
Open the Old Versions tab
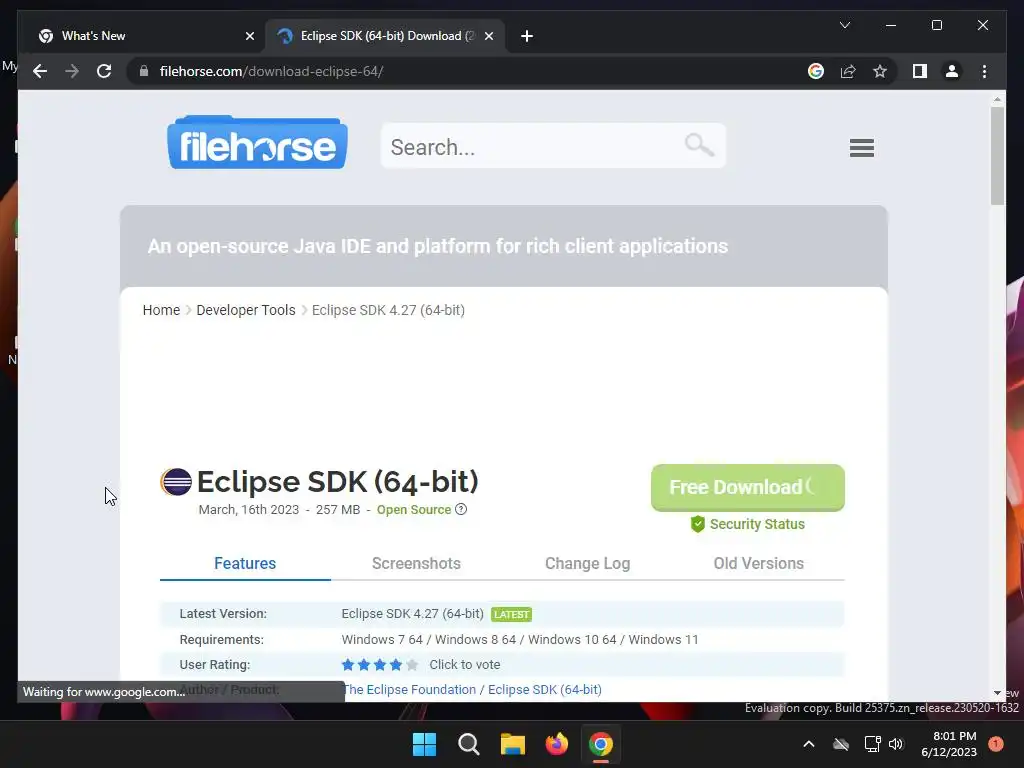point(758,563)
